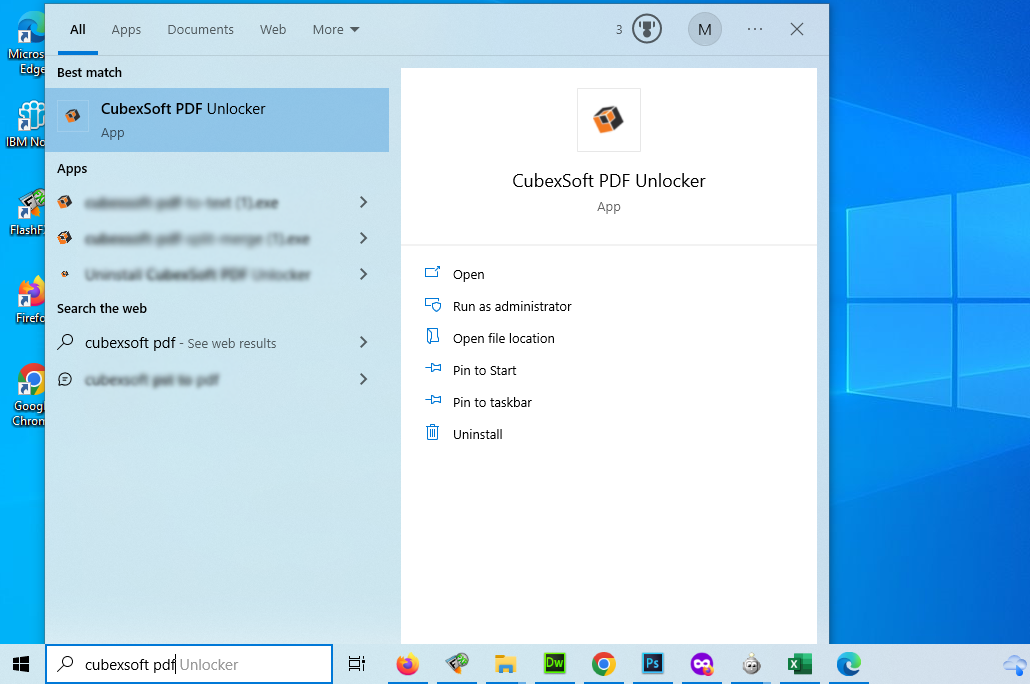Open the three-dots options menu
This screenshot has width=1030, height=684.
pyautogui.click(x=755, y=30)
